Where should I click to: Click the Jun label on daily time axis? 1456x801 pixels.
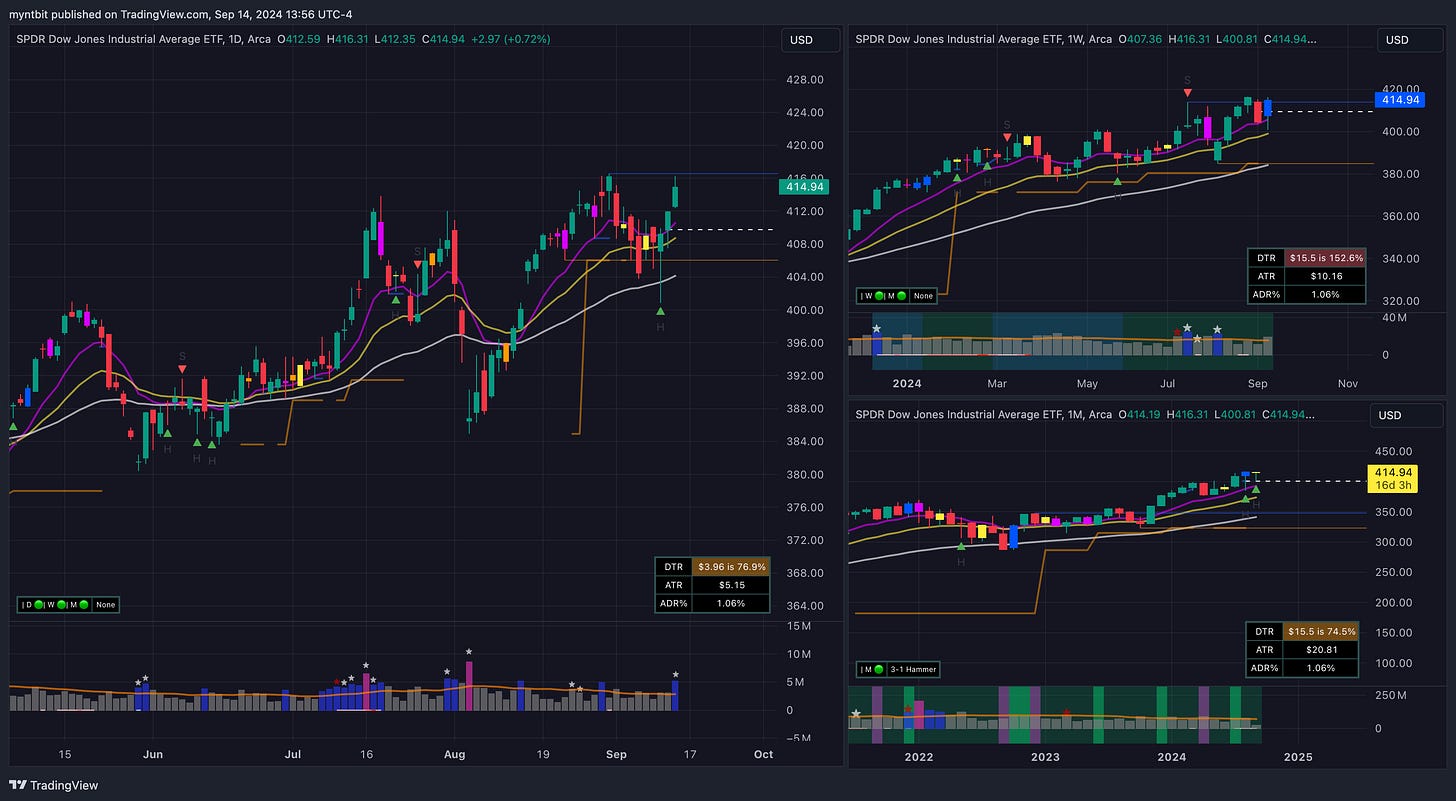tap(152, 755)
